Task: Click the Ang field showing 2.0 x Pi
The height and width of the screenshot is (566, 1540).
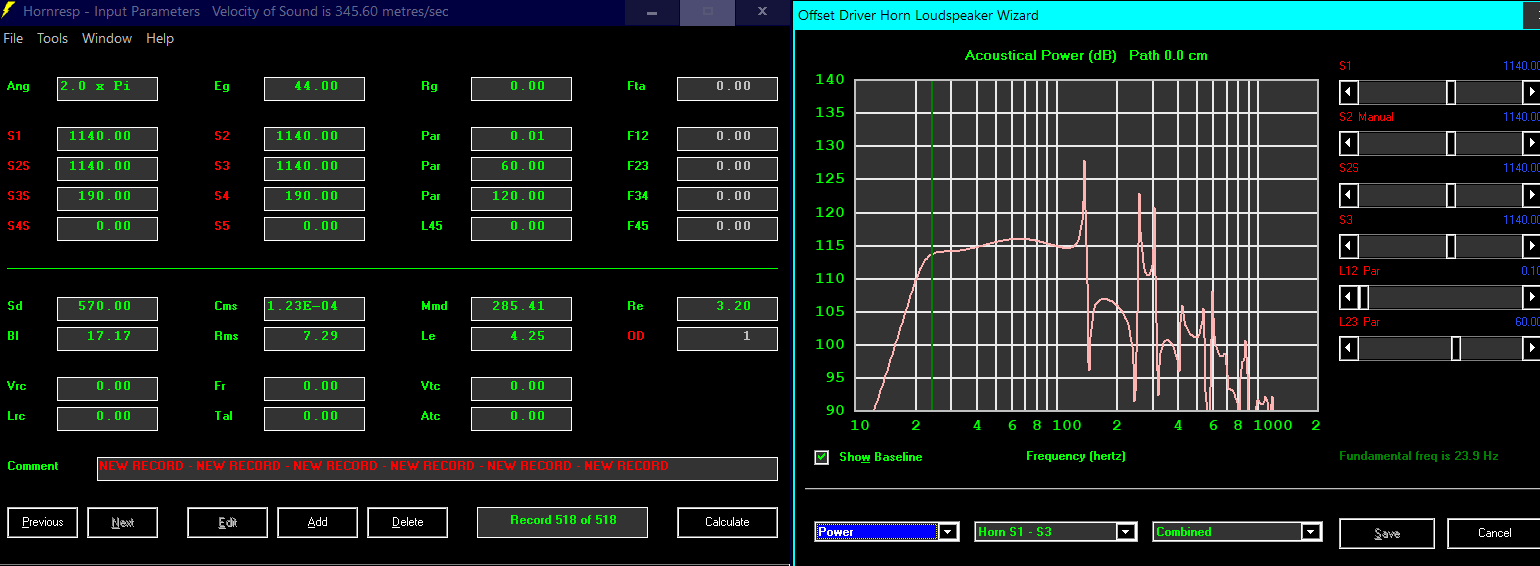Action: 107,88
